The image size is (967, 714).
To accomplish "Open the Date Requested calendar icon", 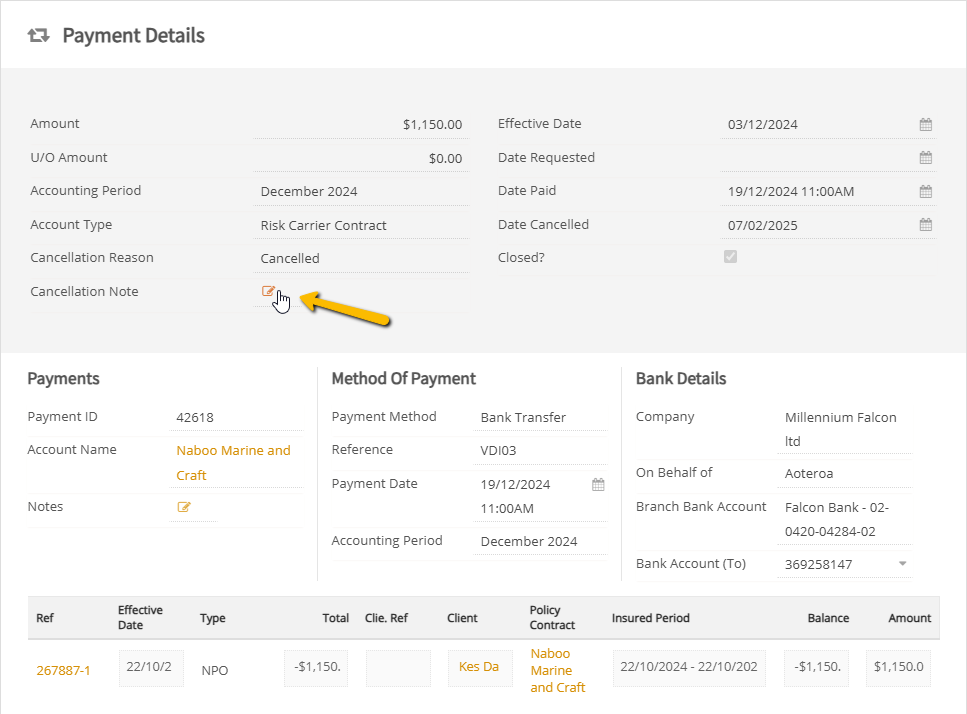I will coord(926,158).
